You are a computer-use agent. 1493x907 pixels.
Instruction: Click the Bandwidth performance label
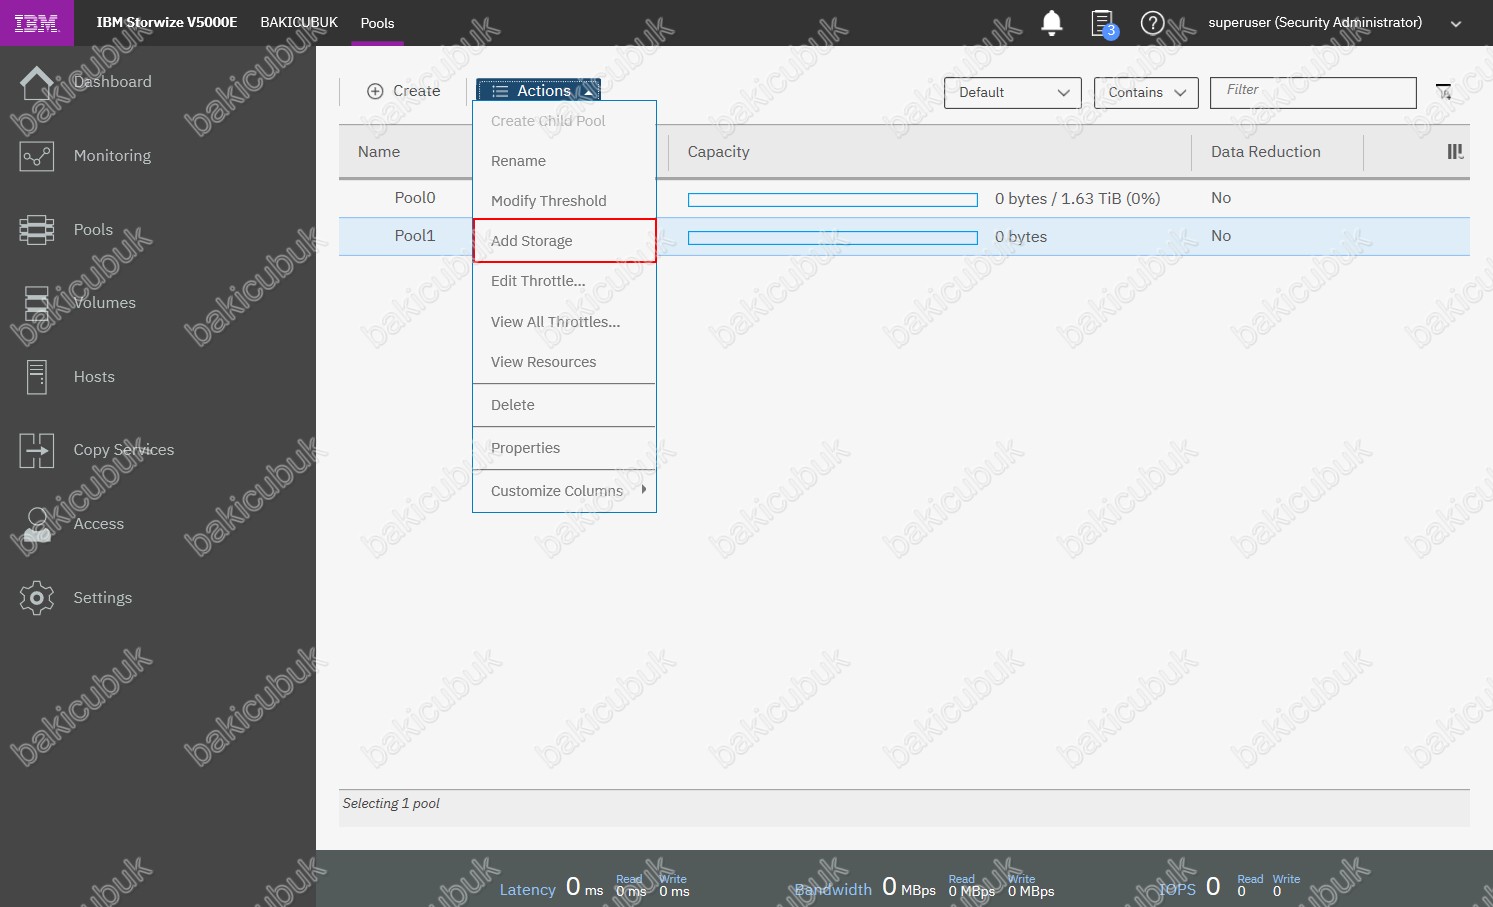(833, 890)
